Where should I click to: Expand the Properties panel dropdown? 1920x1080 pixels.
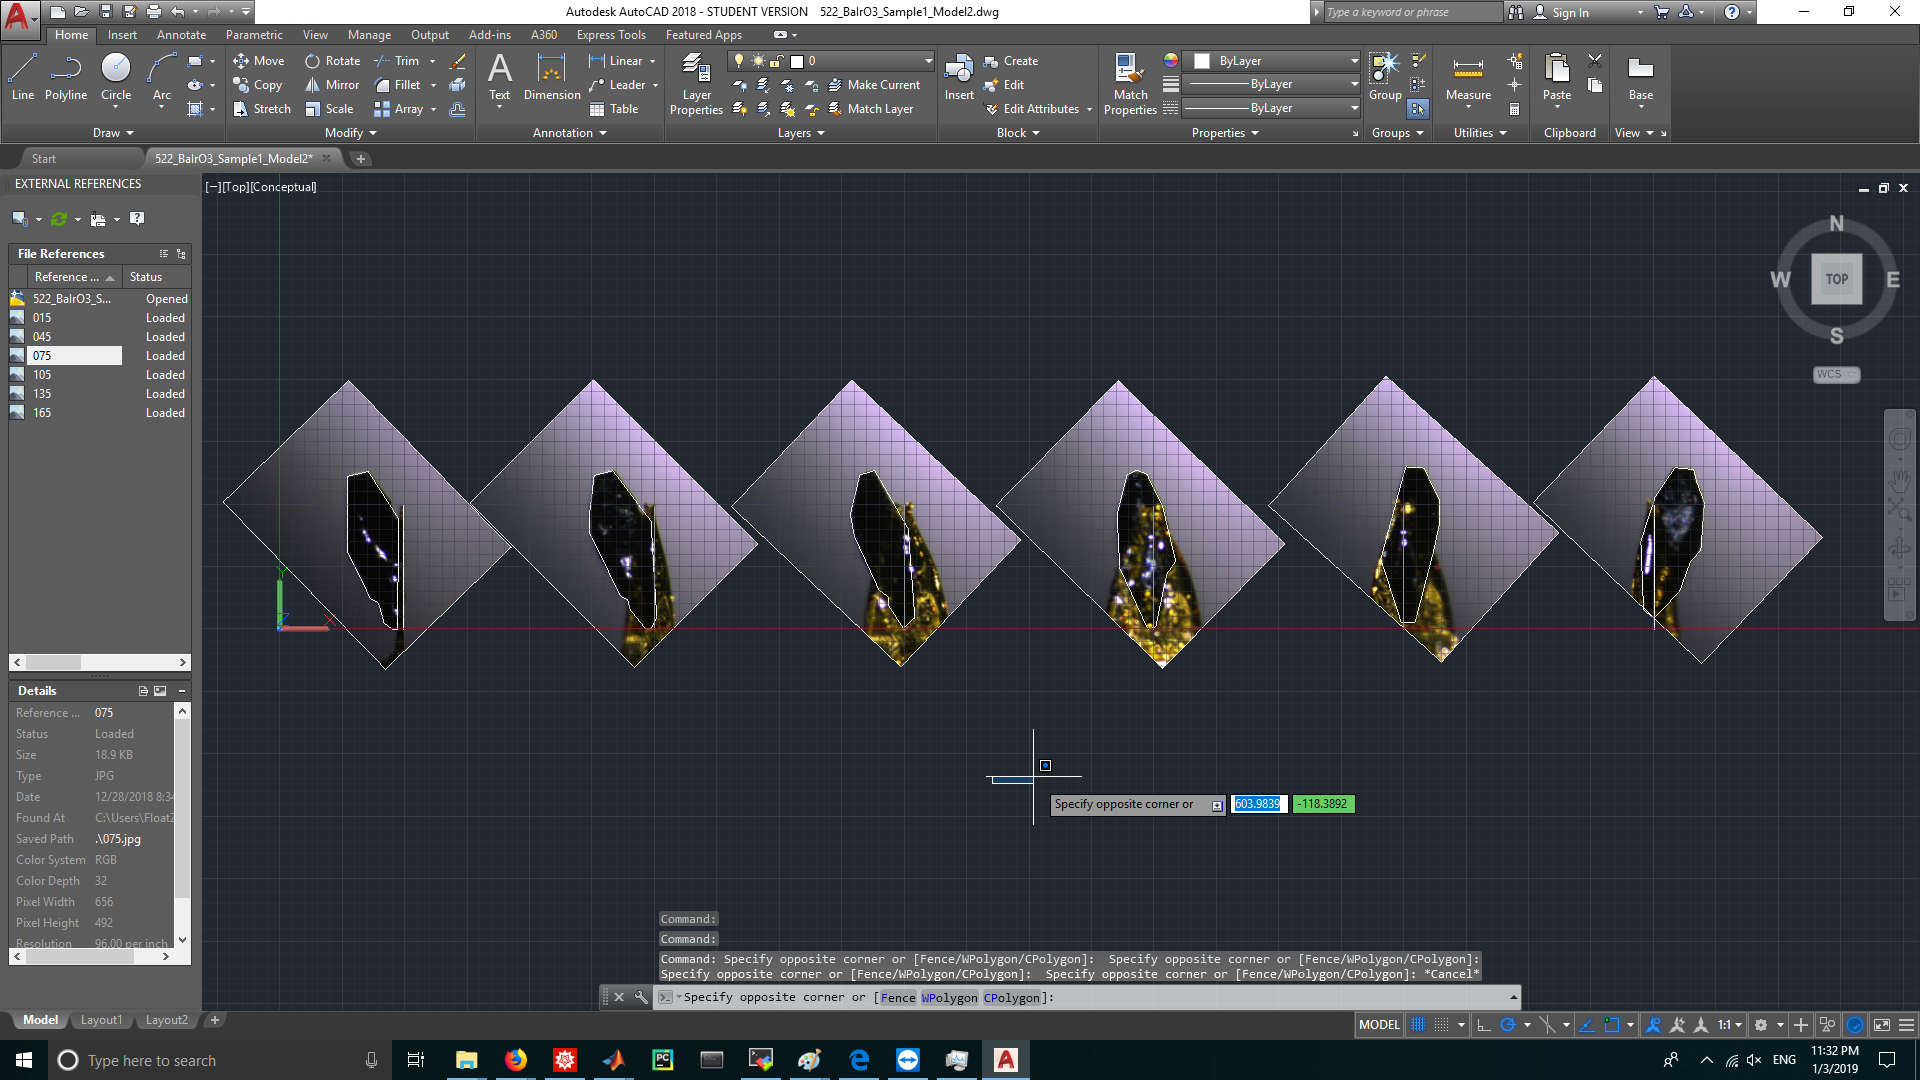[x=1225, y=133]
